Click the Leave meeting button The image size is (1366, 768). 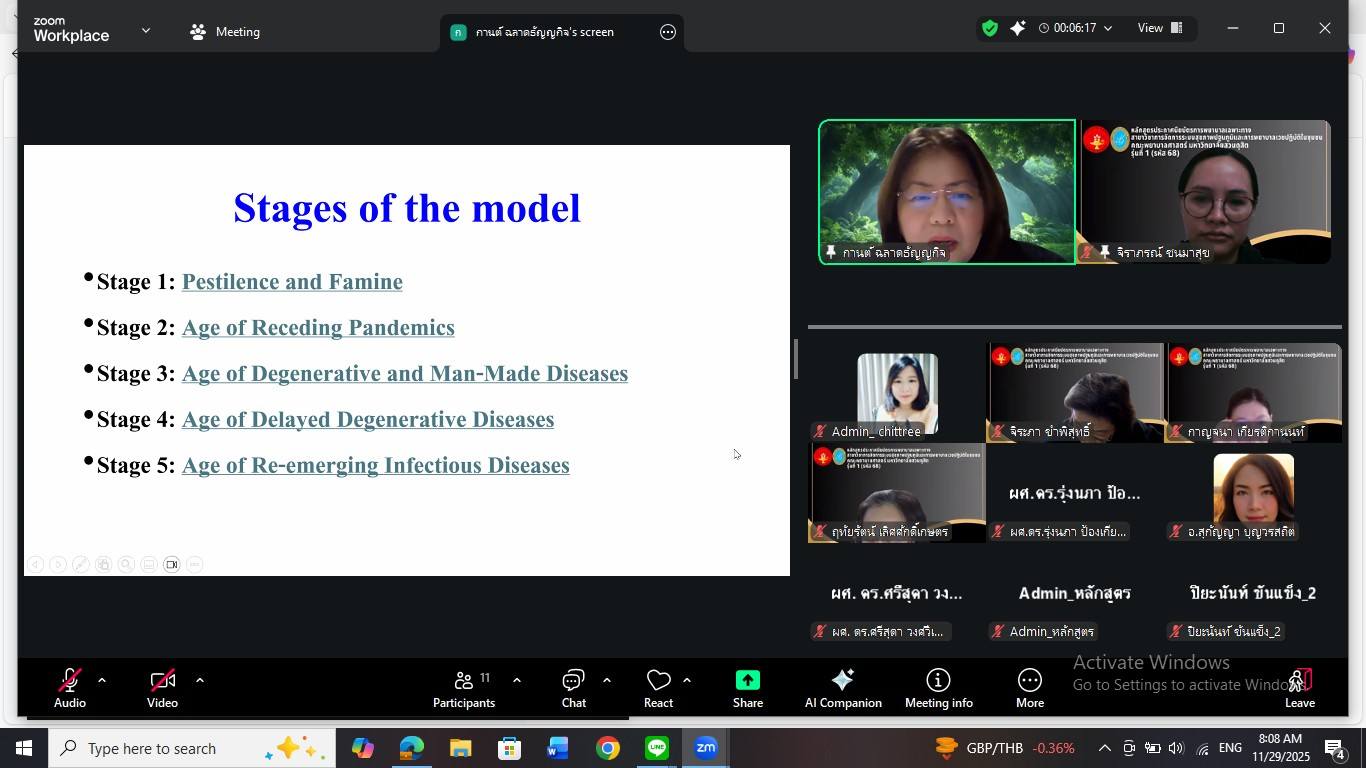point(1299,688)
